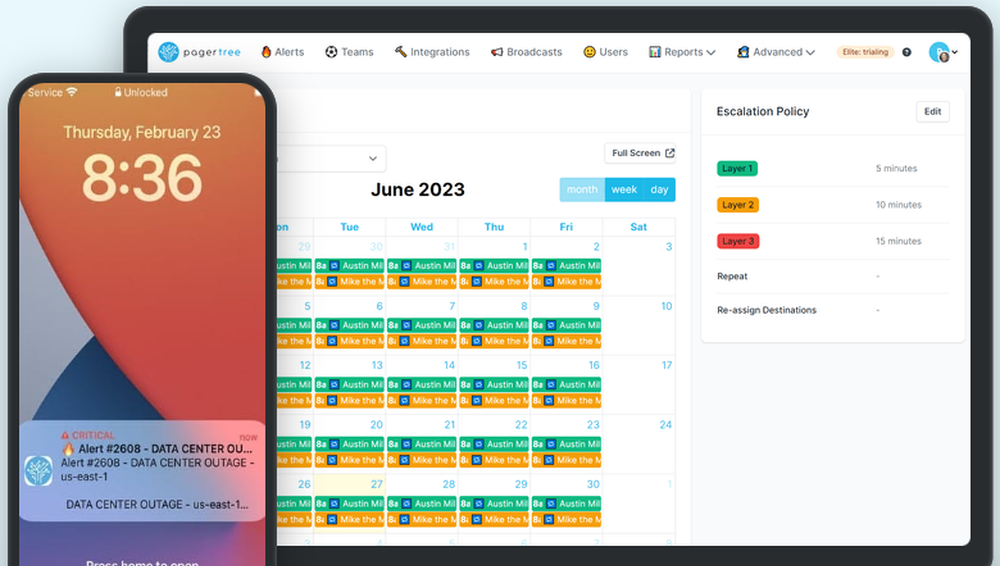The width and height of the screenshot is (1000, 566).
Task: Open the Austin Mil shift on Wednesday June 28
Action: (422, 503)
